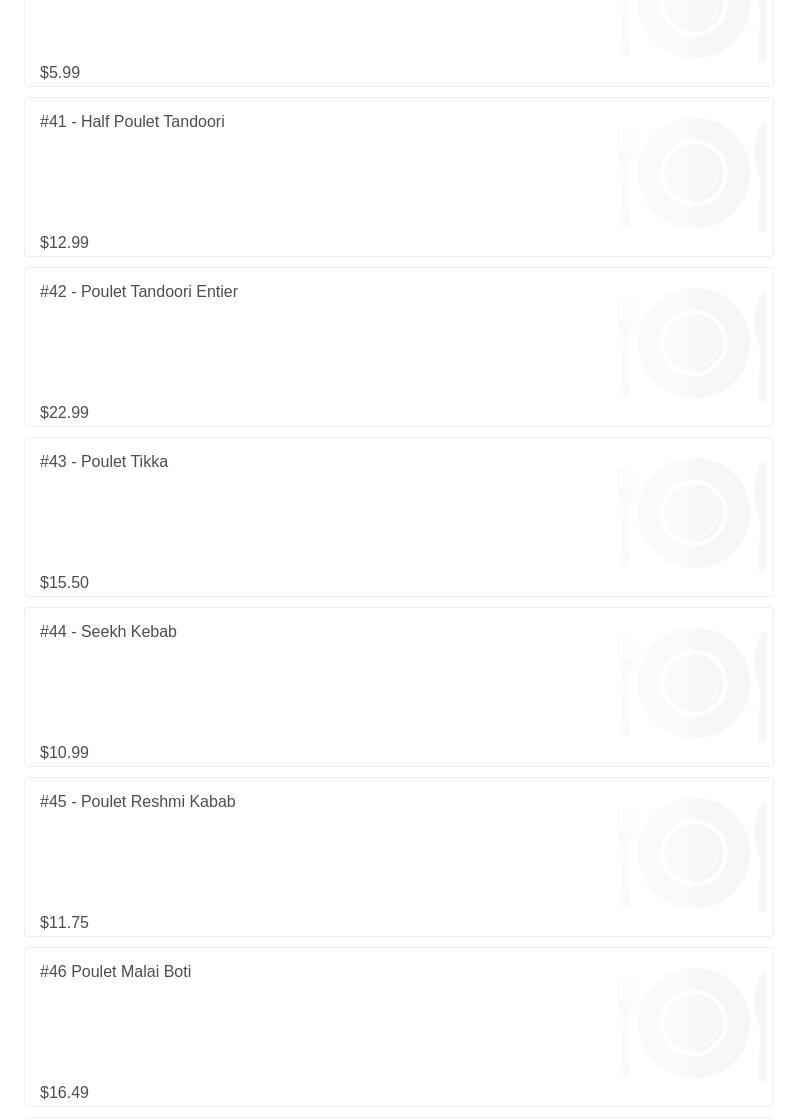
Task: Click the $22.99 price of Tandoori Entier
Action: (x=64, y=413)
